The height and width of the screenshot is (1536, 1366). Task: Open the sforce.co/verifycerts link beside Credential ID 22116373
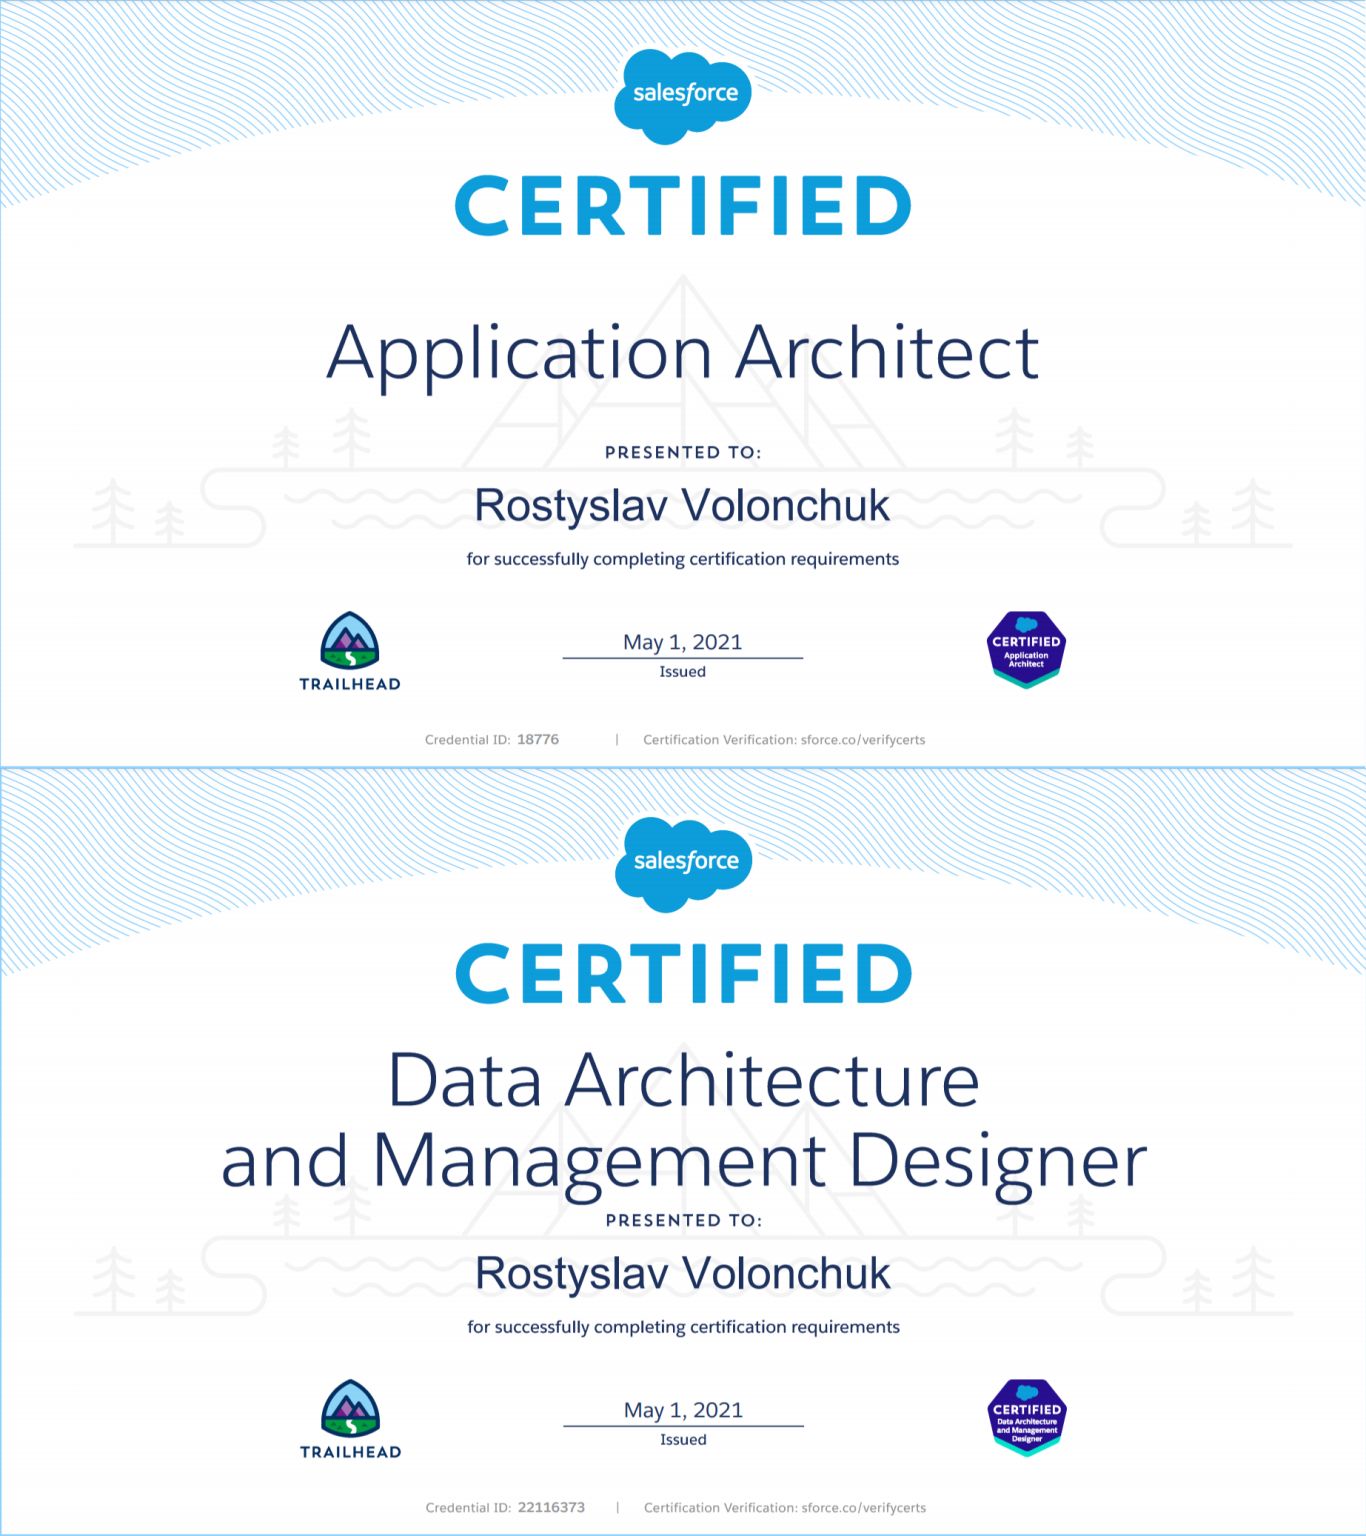864,1508
